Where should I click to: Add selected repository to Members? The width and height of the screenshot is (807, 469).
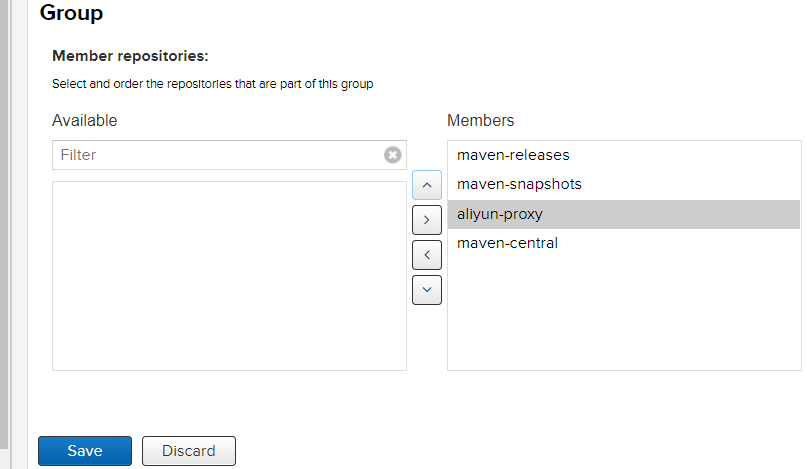[x=427, y=219]
